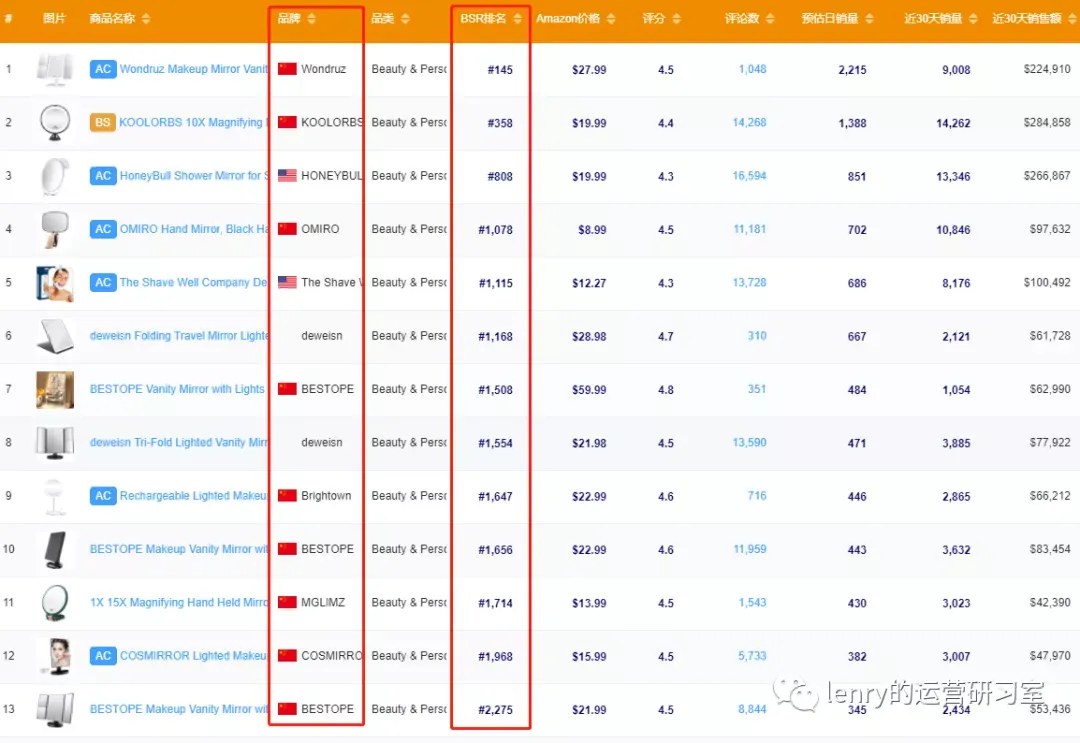
Task: Open BESTOPE Vanity Mirror with Lights link
Action: [177, 389]
